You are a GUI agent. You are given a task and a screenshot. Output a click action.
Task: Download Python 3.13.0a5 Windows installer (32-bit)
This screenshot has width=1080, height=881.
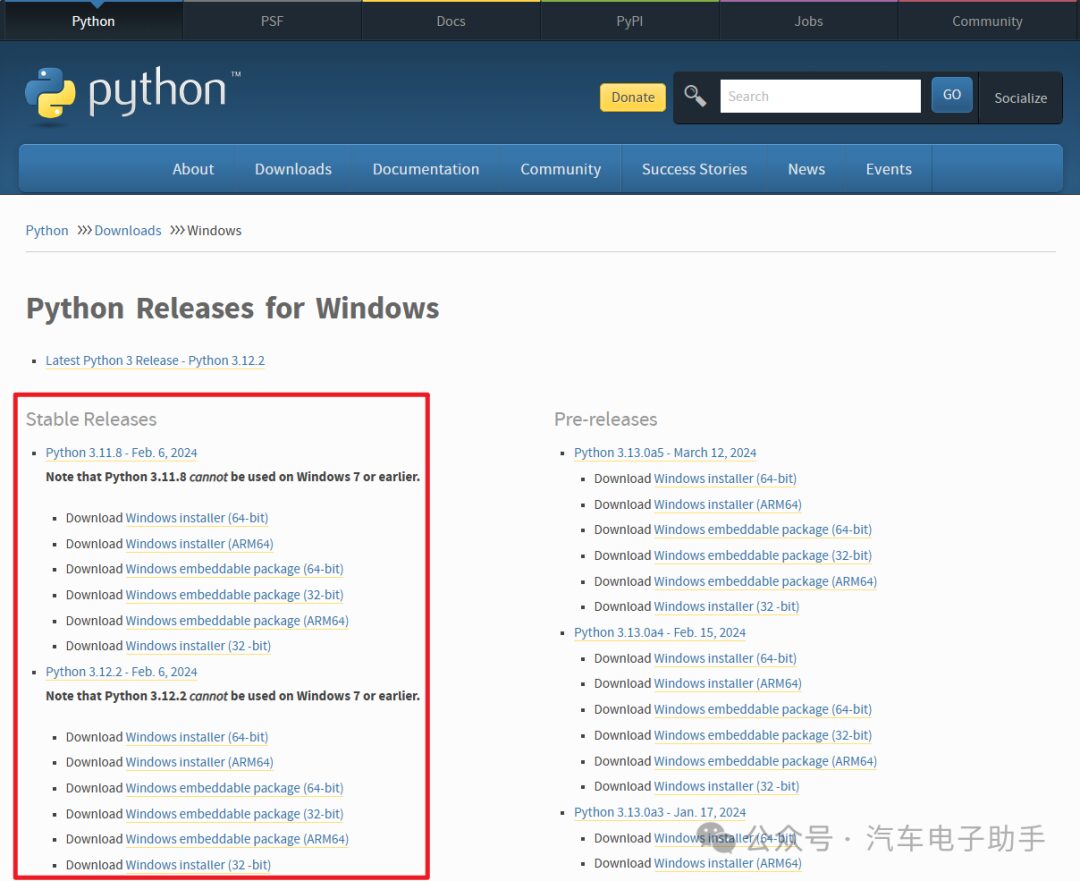click(x=727, y=607)
